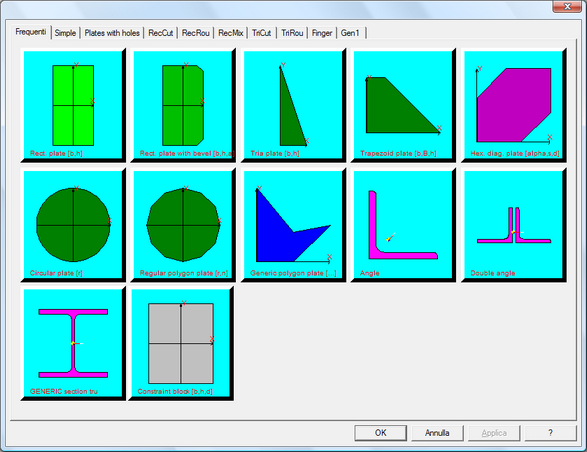Select the Constraint block [b,h,d] shape

(181, 343)
